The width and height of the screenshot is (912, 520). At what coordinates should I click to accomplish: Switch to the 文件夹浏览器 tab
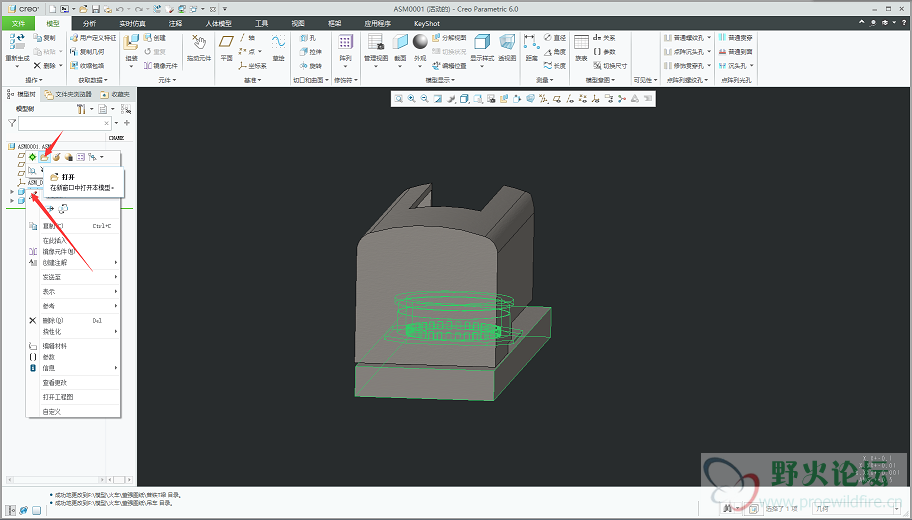pos(69,94)
